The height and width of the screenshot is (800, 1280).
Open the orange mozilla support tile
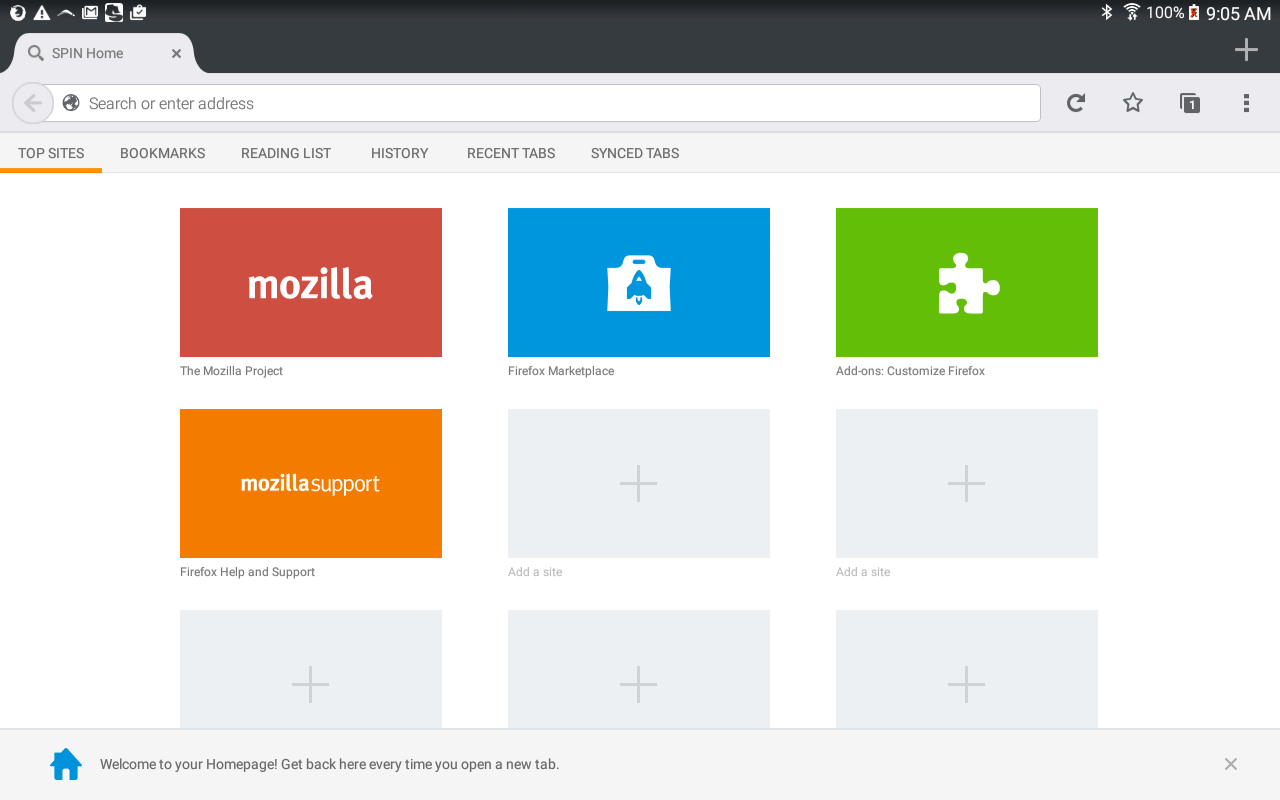311,483
